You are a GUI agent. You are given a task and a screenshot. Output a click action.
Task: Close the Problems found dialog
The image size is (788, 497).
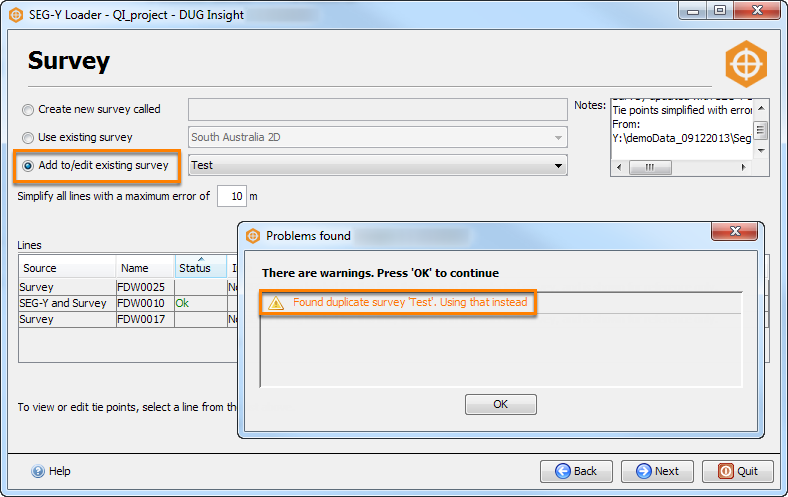[x=734, y=231]
